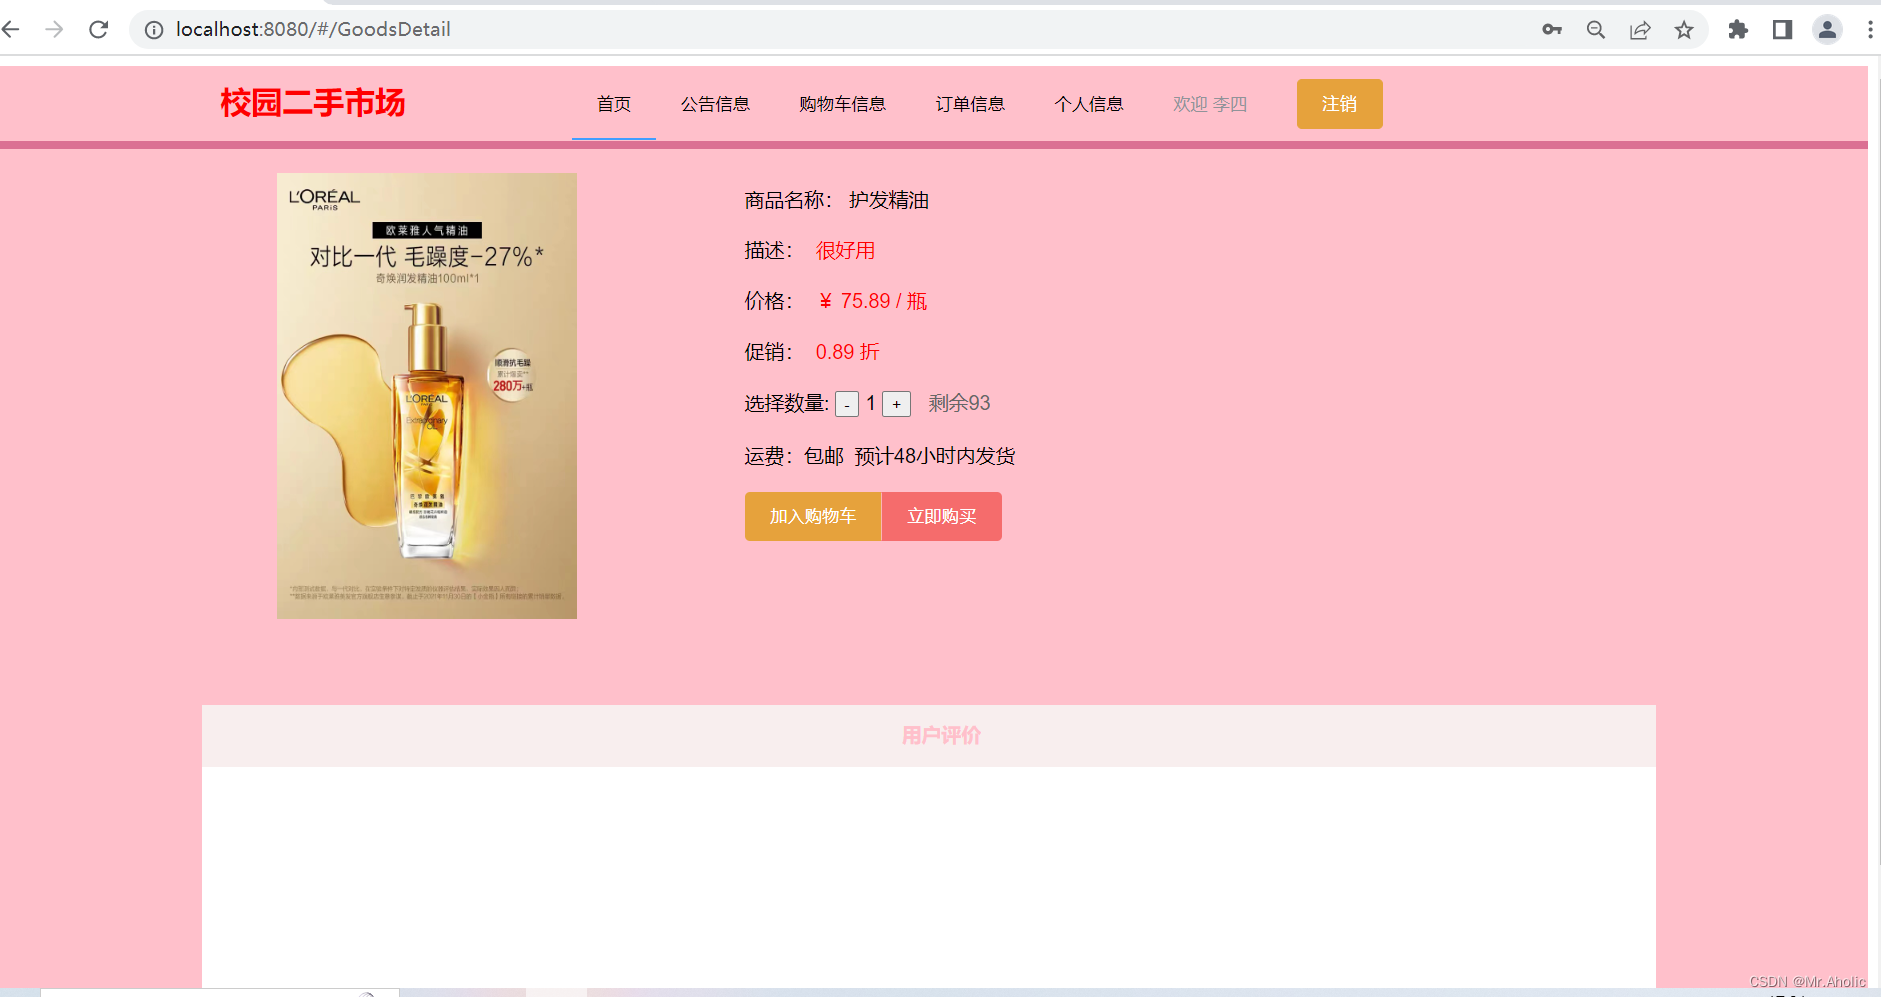Screen dimensions: 1881x997
Task: Open 个人信息 from the navigation
Action: pyautogui.click(x=1090, y=103)
